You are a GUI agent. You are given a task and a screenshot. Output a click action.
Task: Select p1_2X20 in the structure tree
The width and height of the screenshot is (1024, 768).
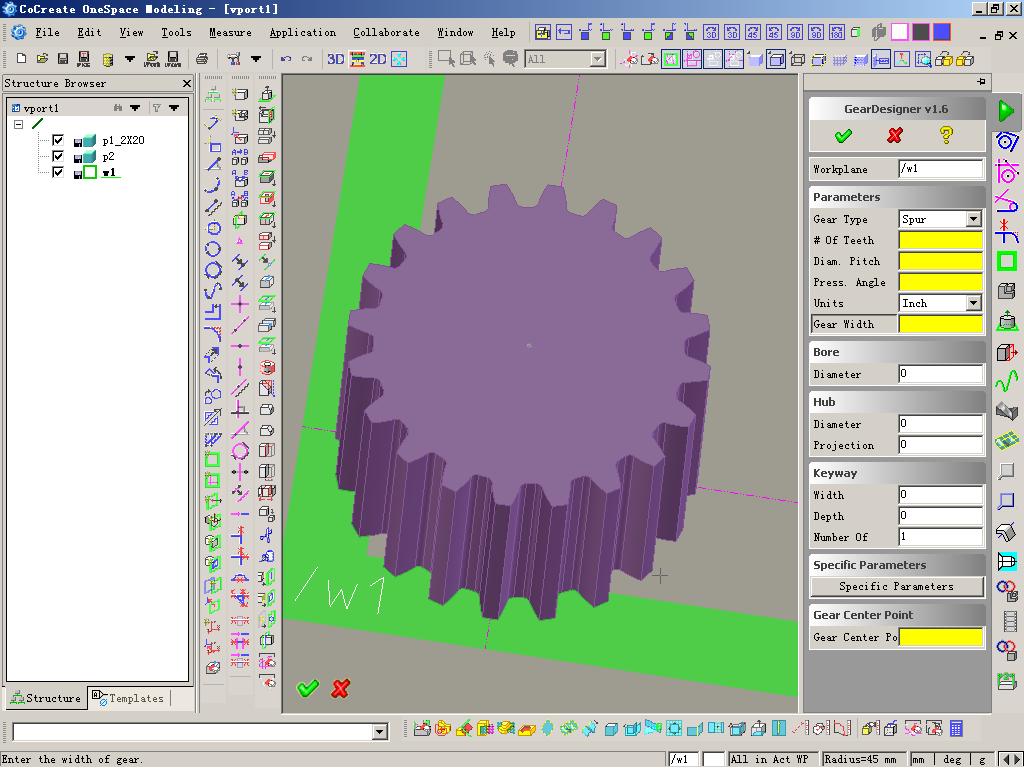123,140
